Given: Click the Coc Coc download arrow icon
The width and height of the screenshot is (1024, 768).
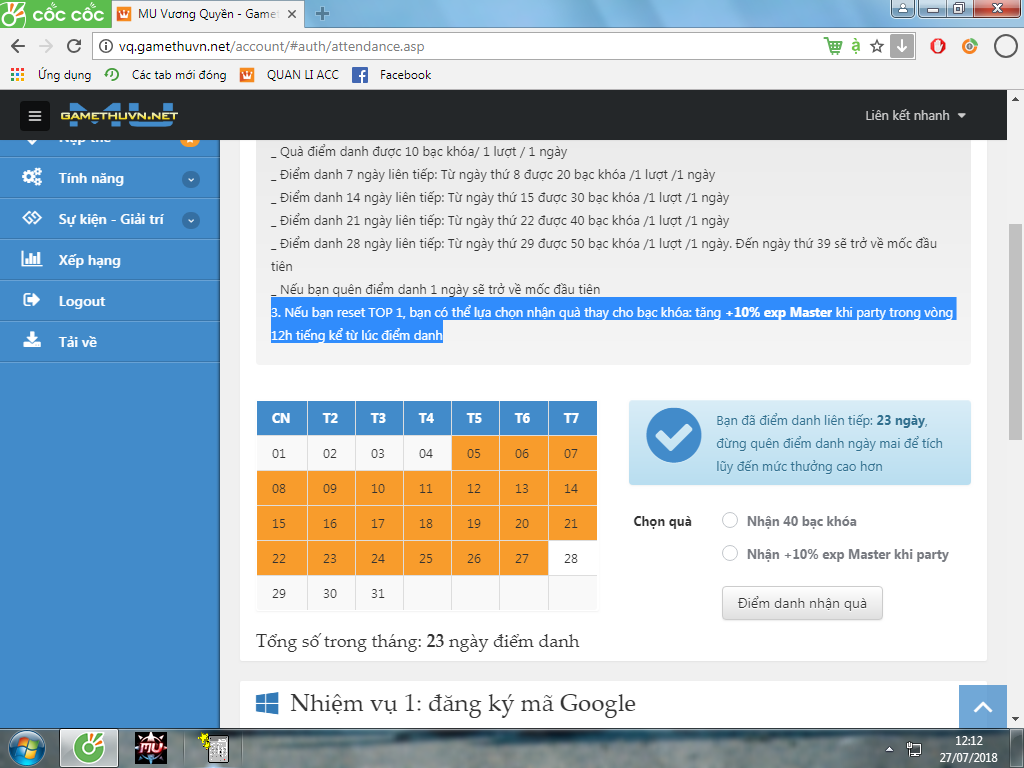Looking at the screenshot, I should coord(902,46).
